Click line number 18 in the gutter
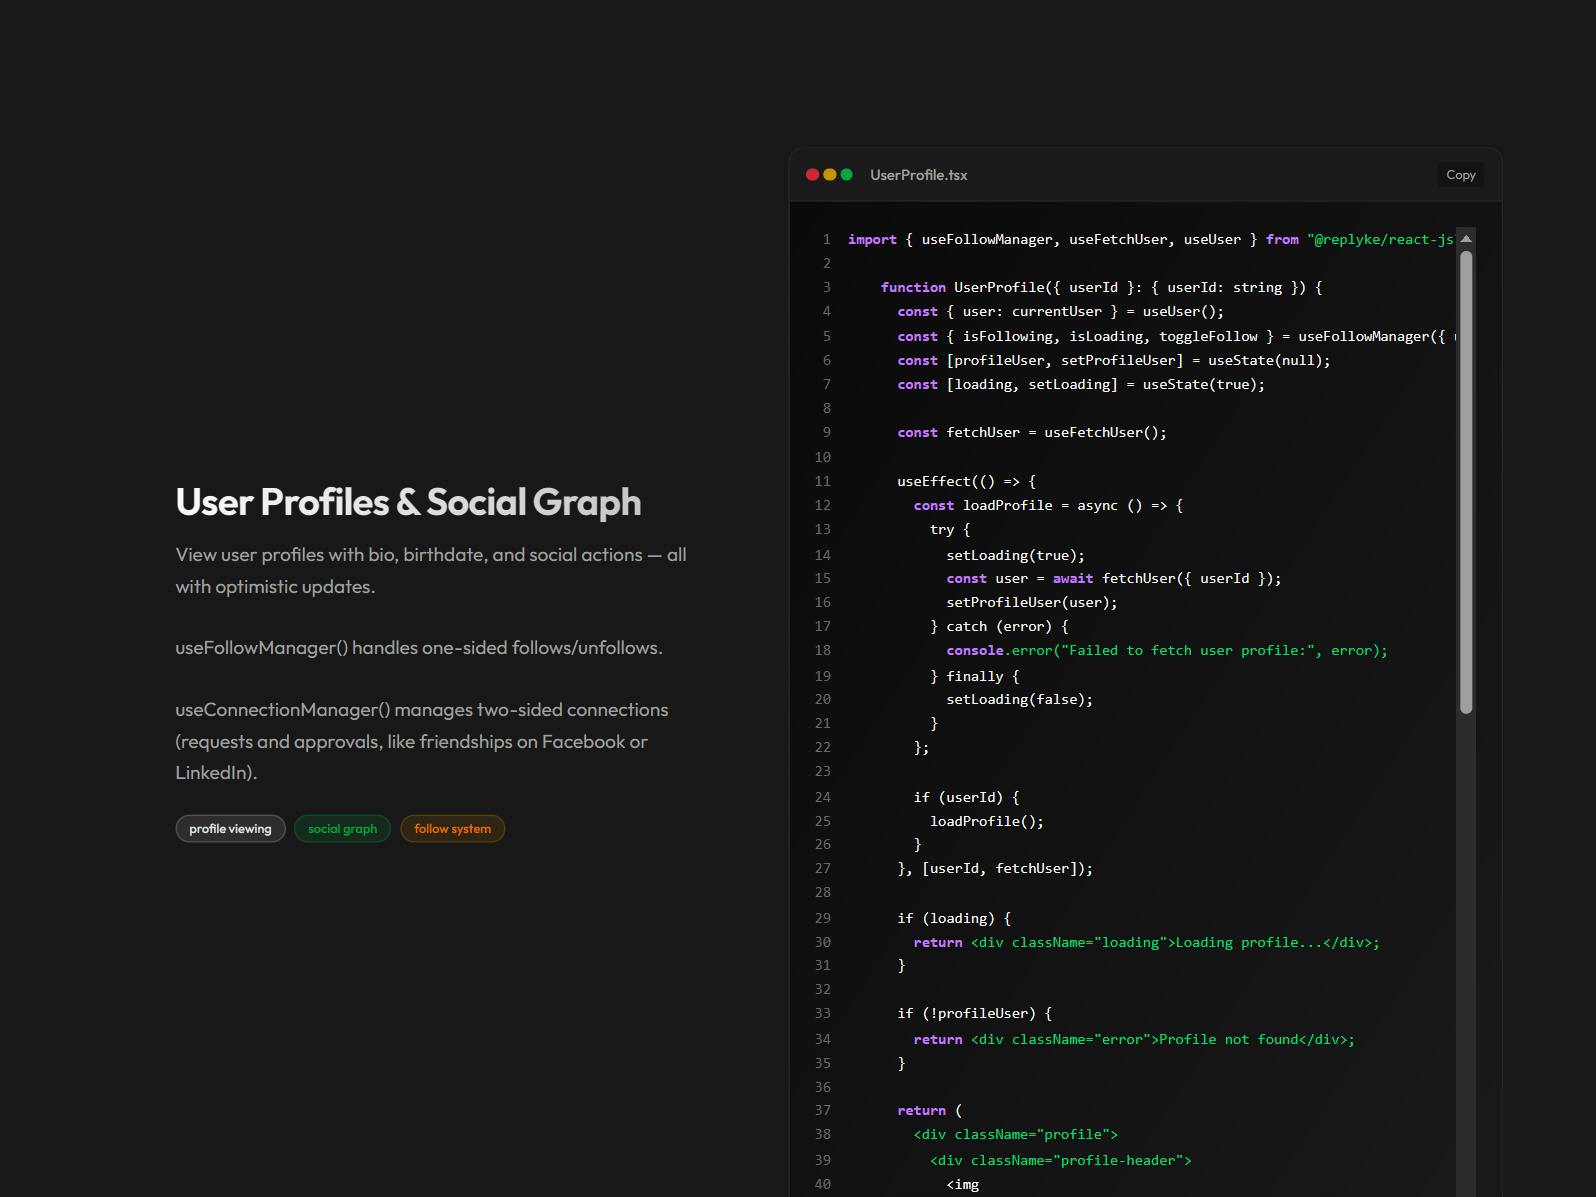The height and width of the screenshot is (1197, 1596). point(822,651)
